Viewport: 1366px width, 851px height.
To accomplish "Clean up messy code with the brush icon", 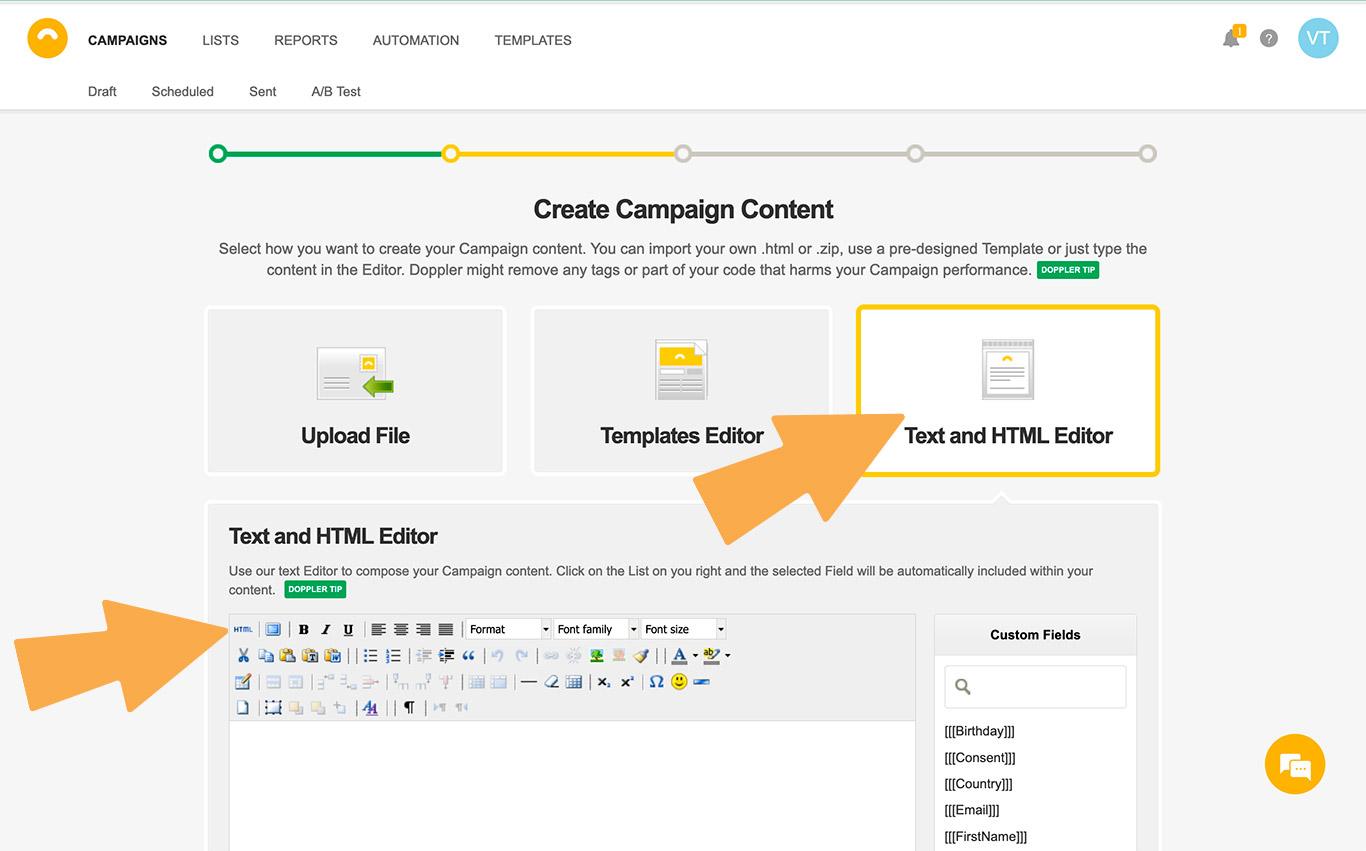I will (641, 656).
